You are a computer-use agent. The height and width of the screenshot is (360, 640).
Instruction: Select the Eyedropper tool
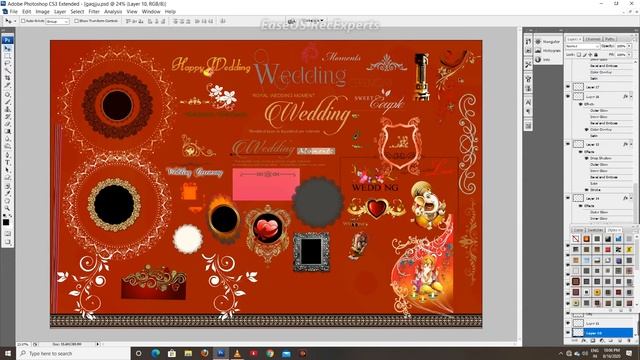click(x=7, y=193)
